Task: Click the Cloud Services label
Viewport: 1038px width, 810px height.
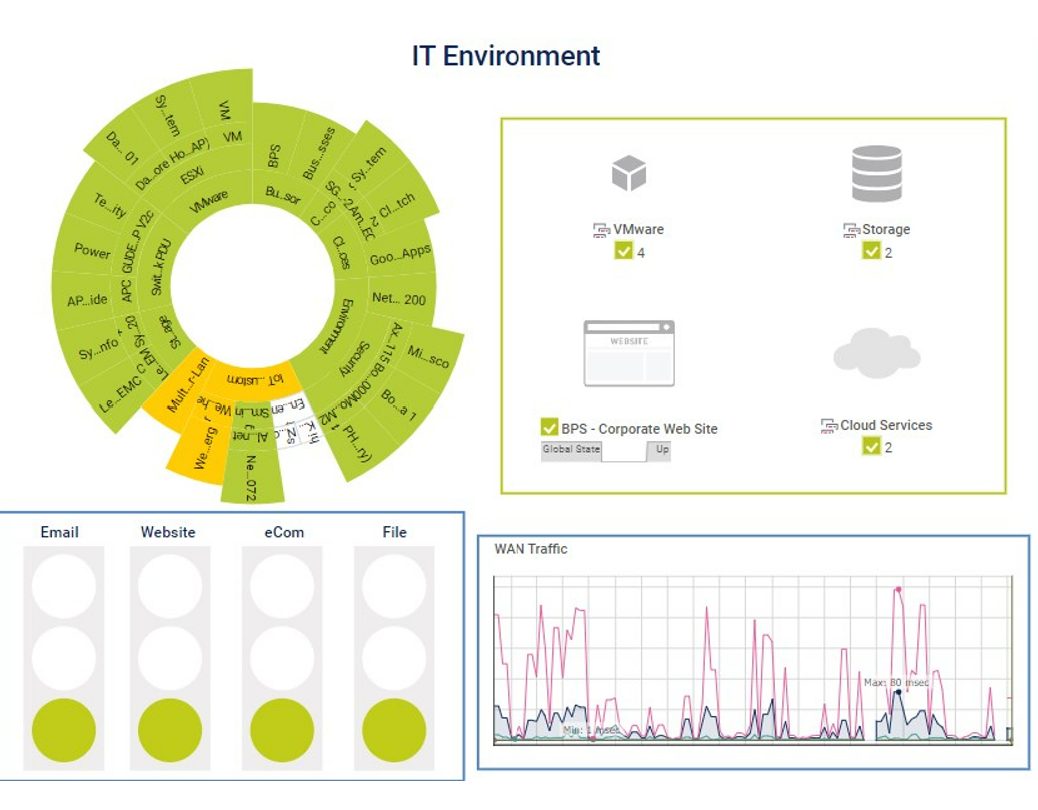Action: 886,426
